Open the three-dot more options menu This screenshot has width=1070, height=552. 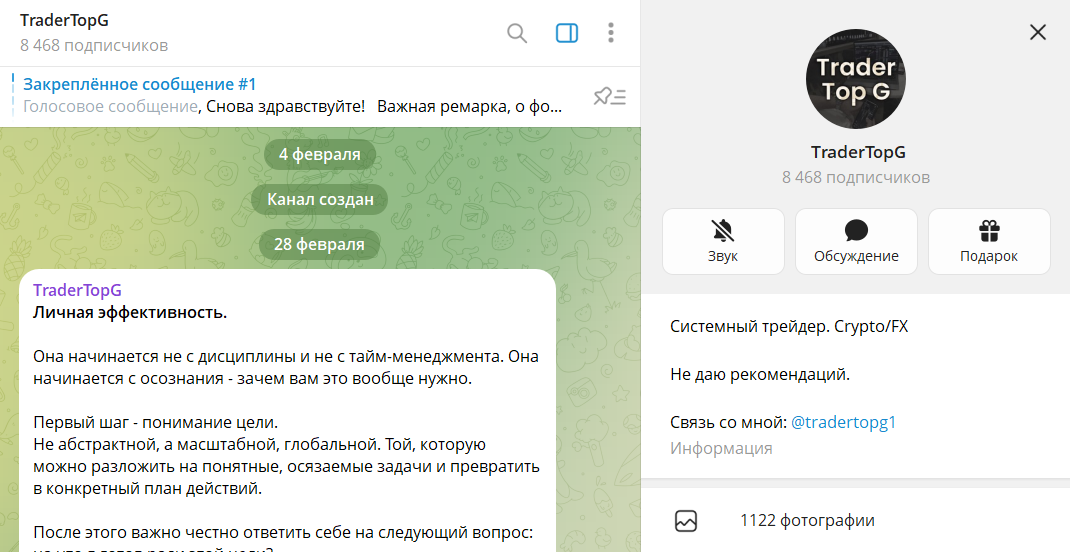point(611,33)
